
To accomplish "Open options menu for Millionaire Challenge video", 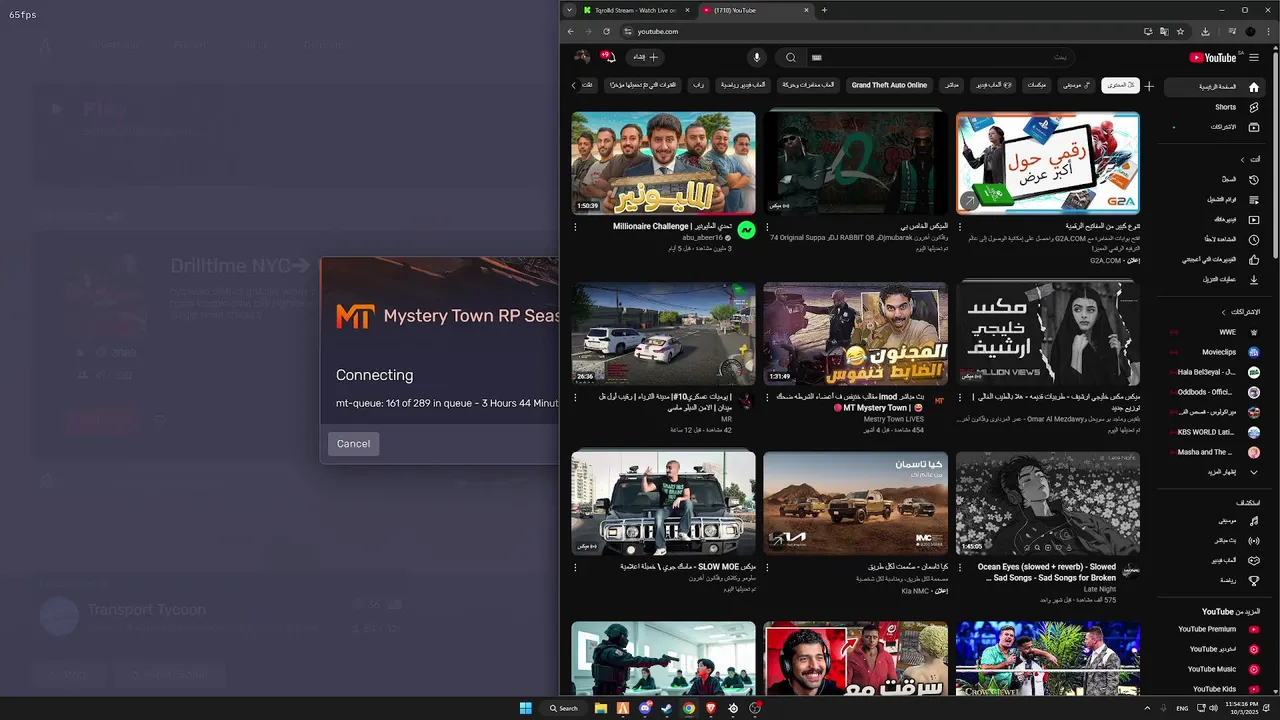I will [575, 227].
